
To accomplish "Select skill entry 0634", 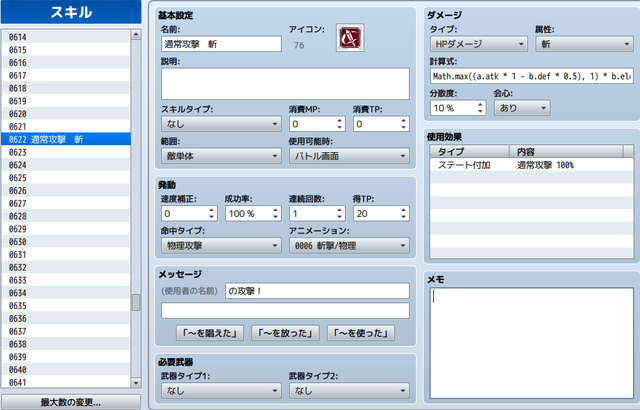I will pos(66,293).
